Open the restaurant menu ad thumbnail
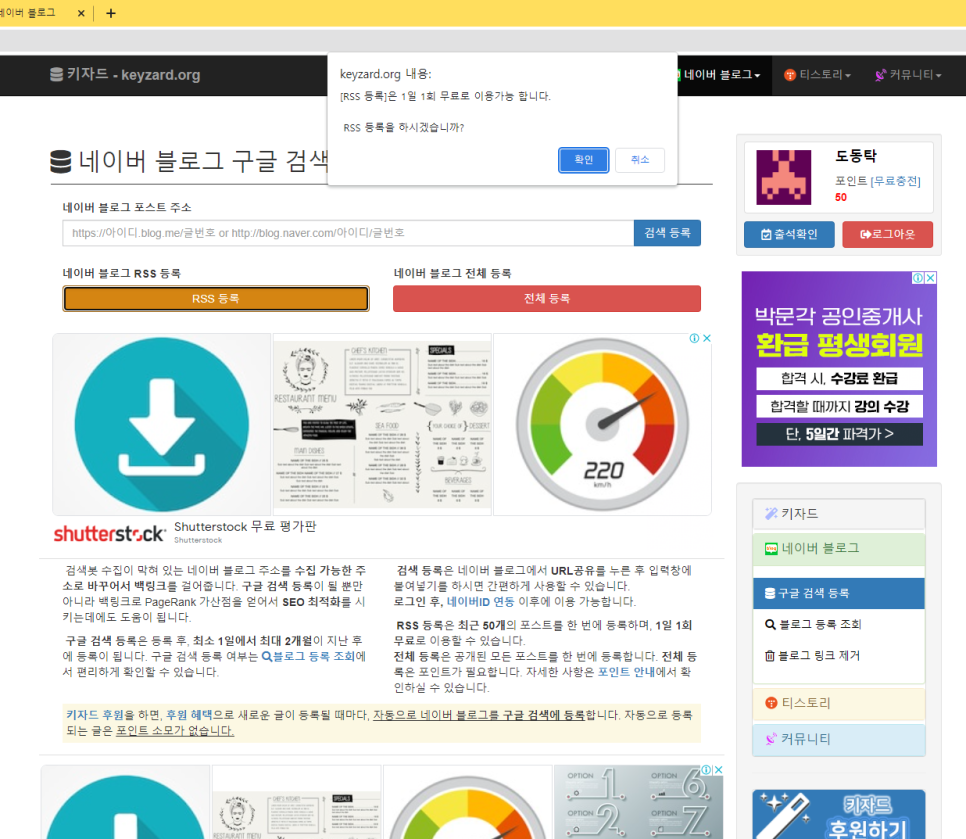Screen dimensions: 966x839 382,424
